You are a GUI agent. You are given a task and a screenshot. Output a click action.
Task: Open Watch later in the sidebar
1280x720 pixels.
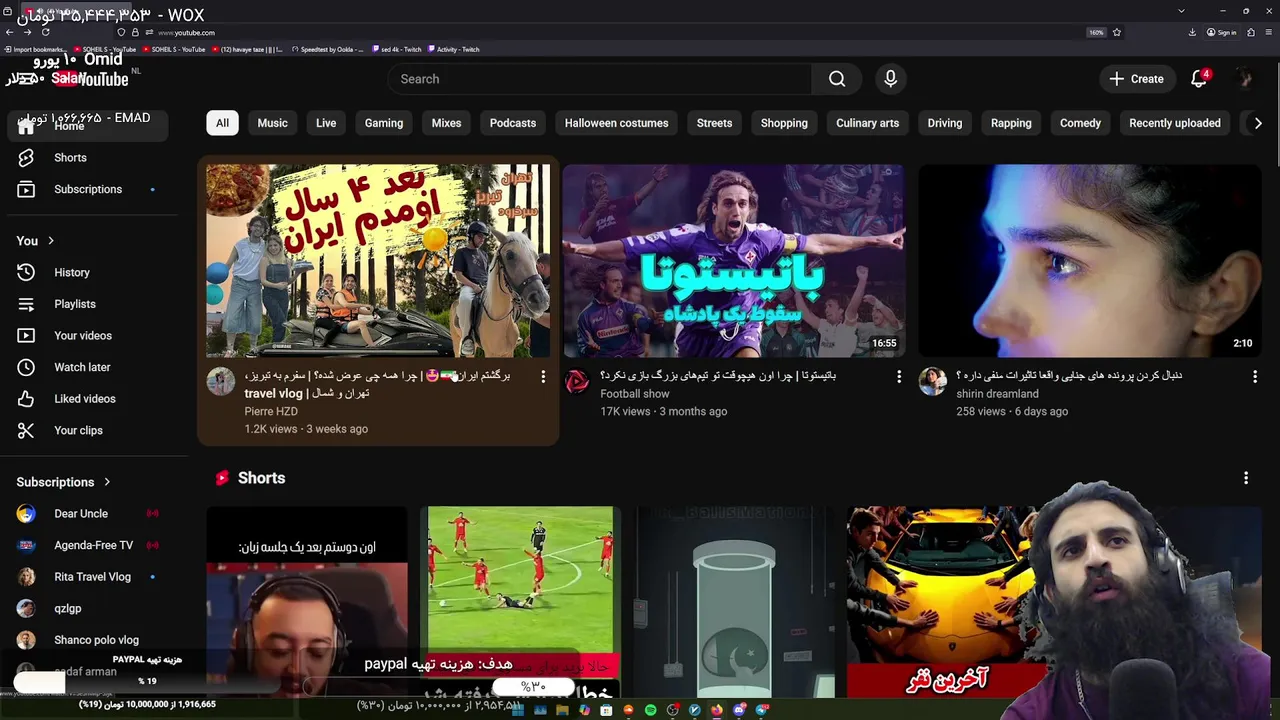tap(88, 367)
